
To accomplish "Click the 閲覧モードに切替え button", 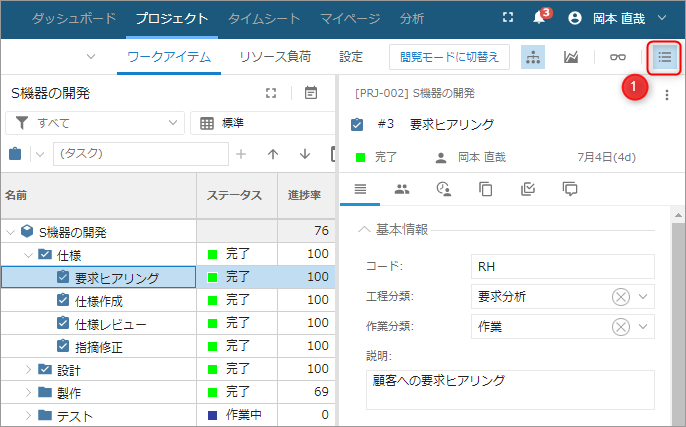I will coord(449,57).
